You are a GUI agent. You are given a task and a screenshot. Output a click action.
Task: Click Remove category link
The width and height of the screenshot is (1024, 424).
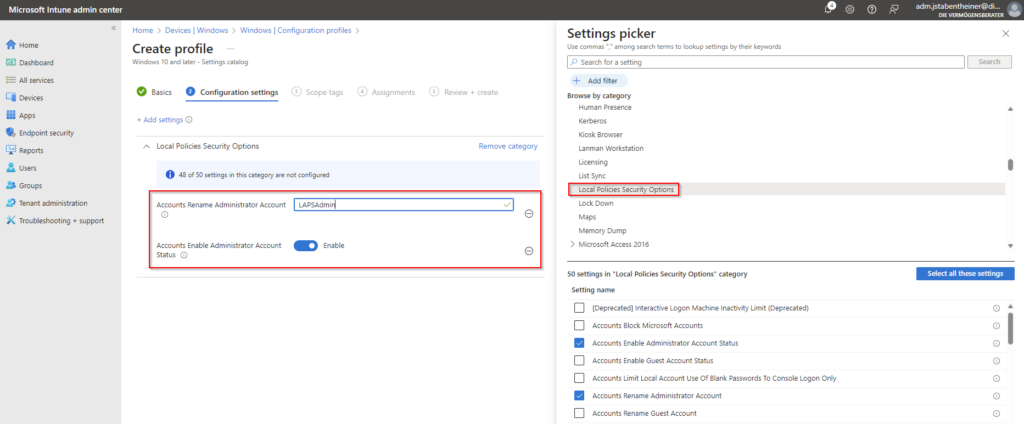click(x=508, y=146)
